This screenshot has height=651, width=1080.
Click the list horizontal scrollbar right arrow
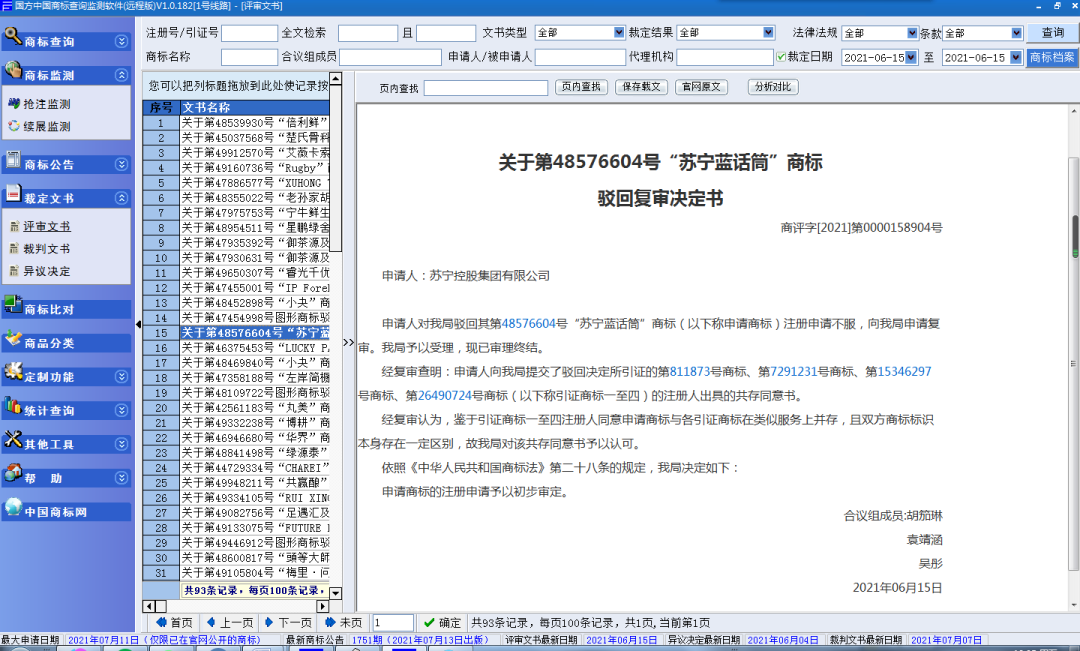click(x=322, y=606)
